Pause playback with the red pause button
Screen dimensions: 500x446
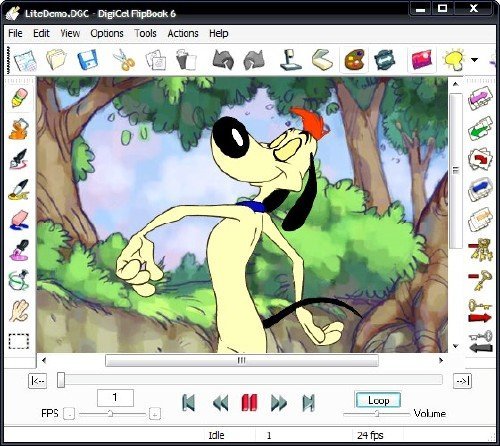tap(249, 403)
